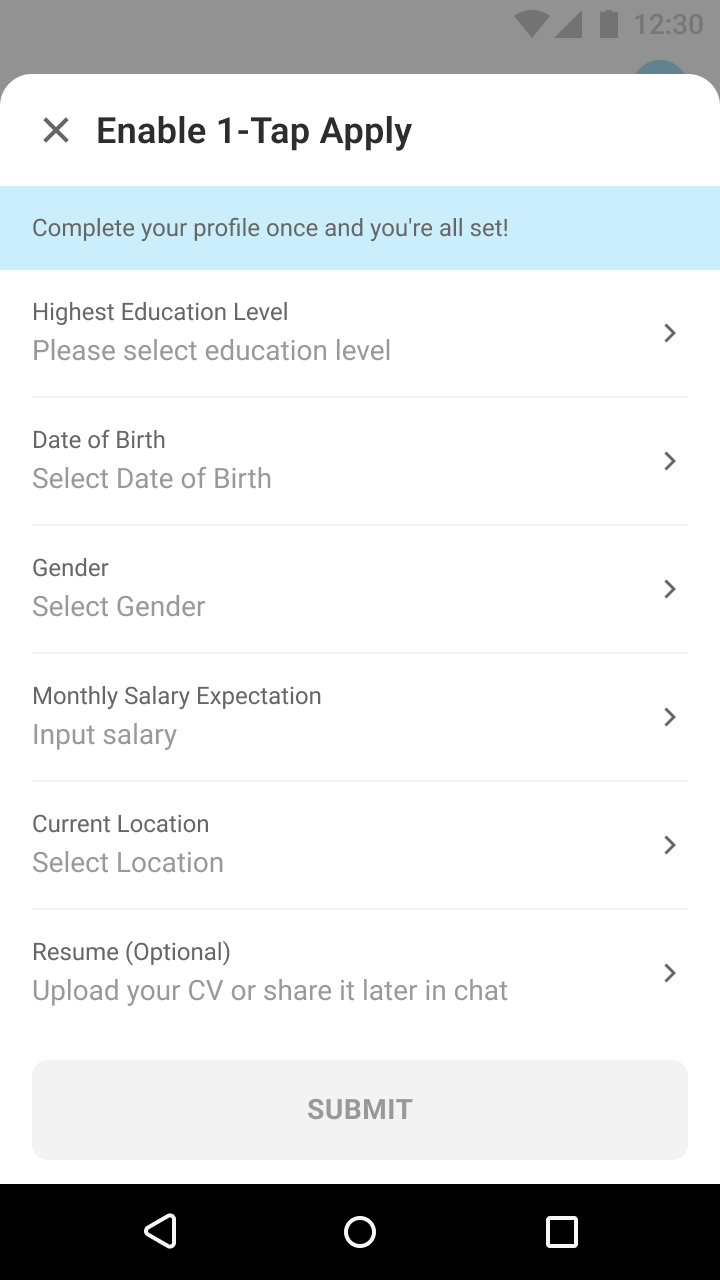Tap the Android back navigation icon
The image size is (720, 1280).
click(x=160, y=1231)
